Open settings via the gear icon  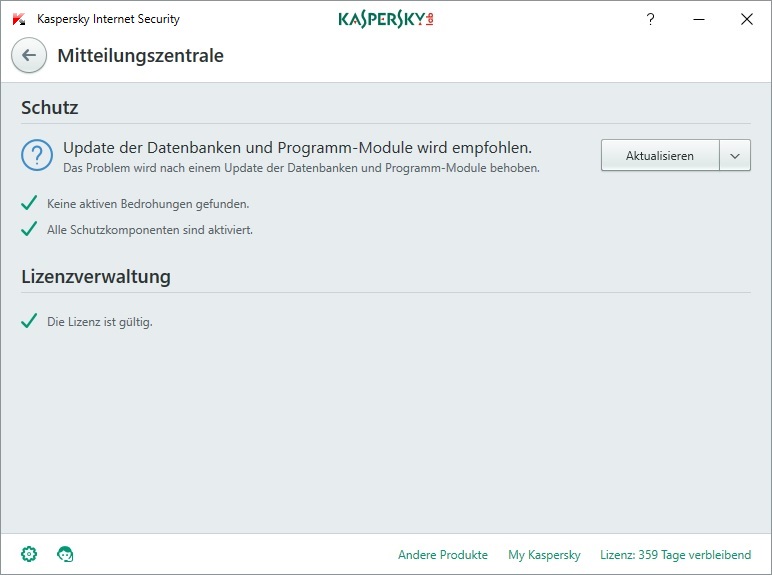29,554
